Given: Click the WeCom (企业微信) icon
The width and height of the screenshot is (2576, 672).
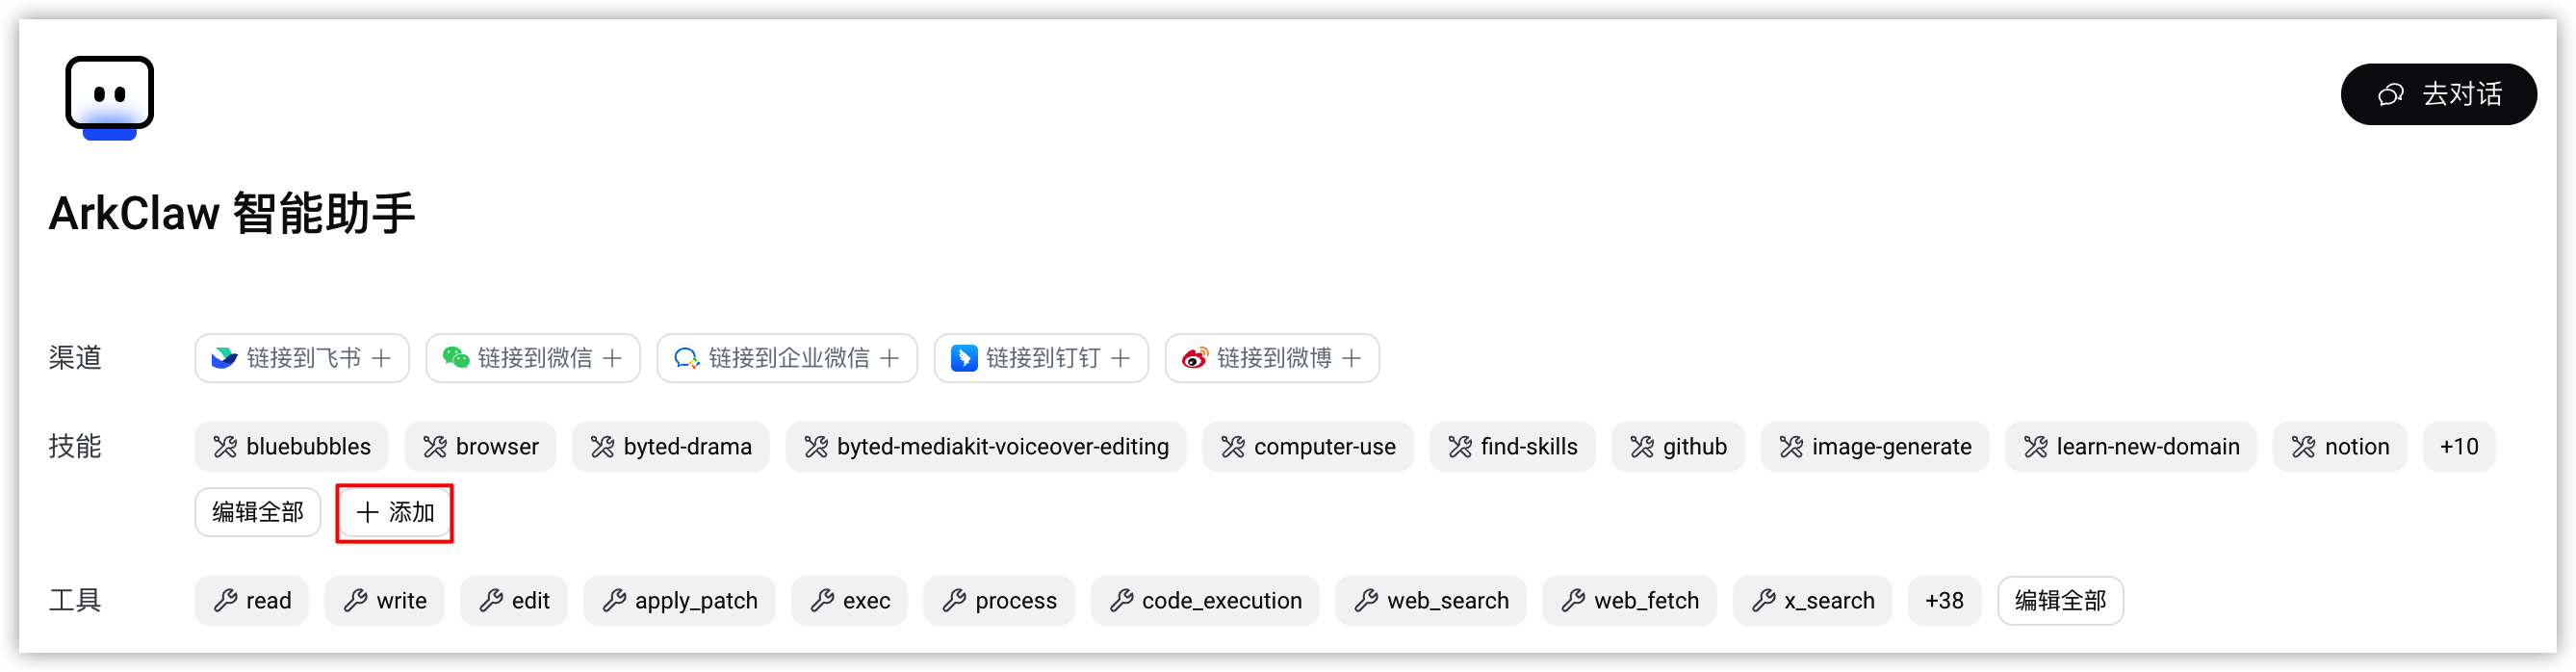Looking at the screenshot, I should tap(686, 358).
